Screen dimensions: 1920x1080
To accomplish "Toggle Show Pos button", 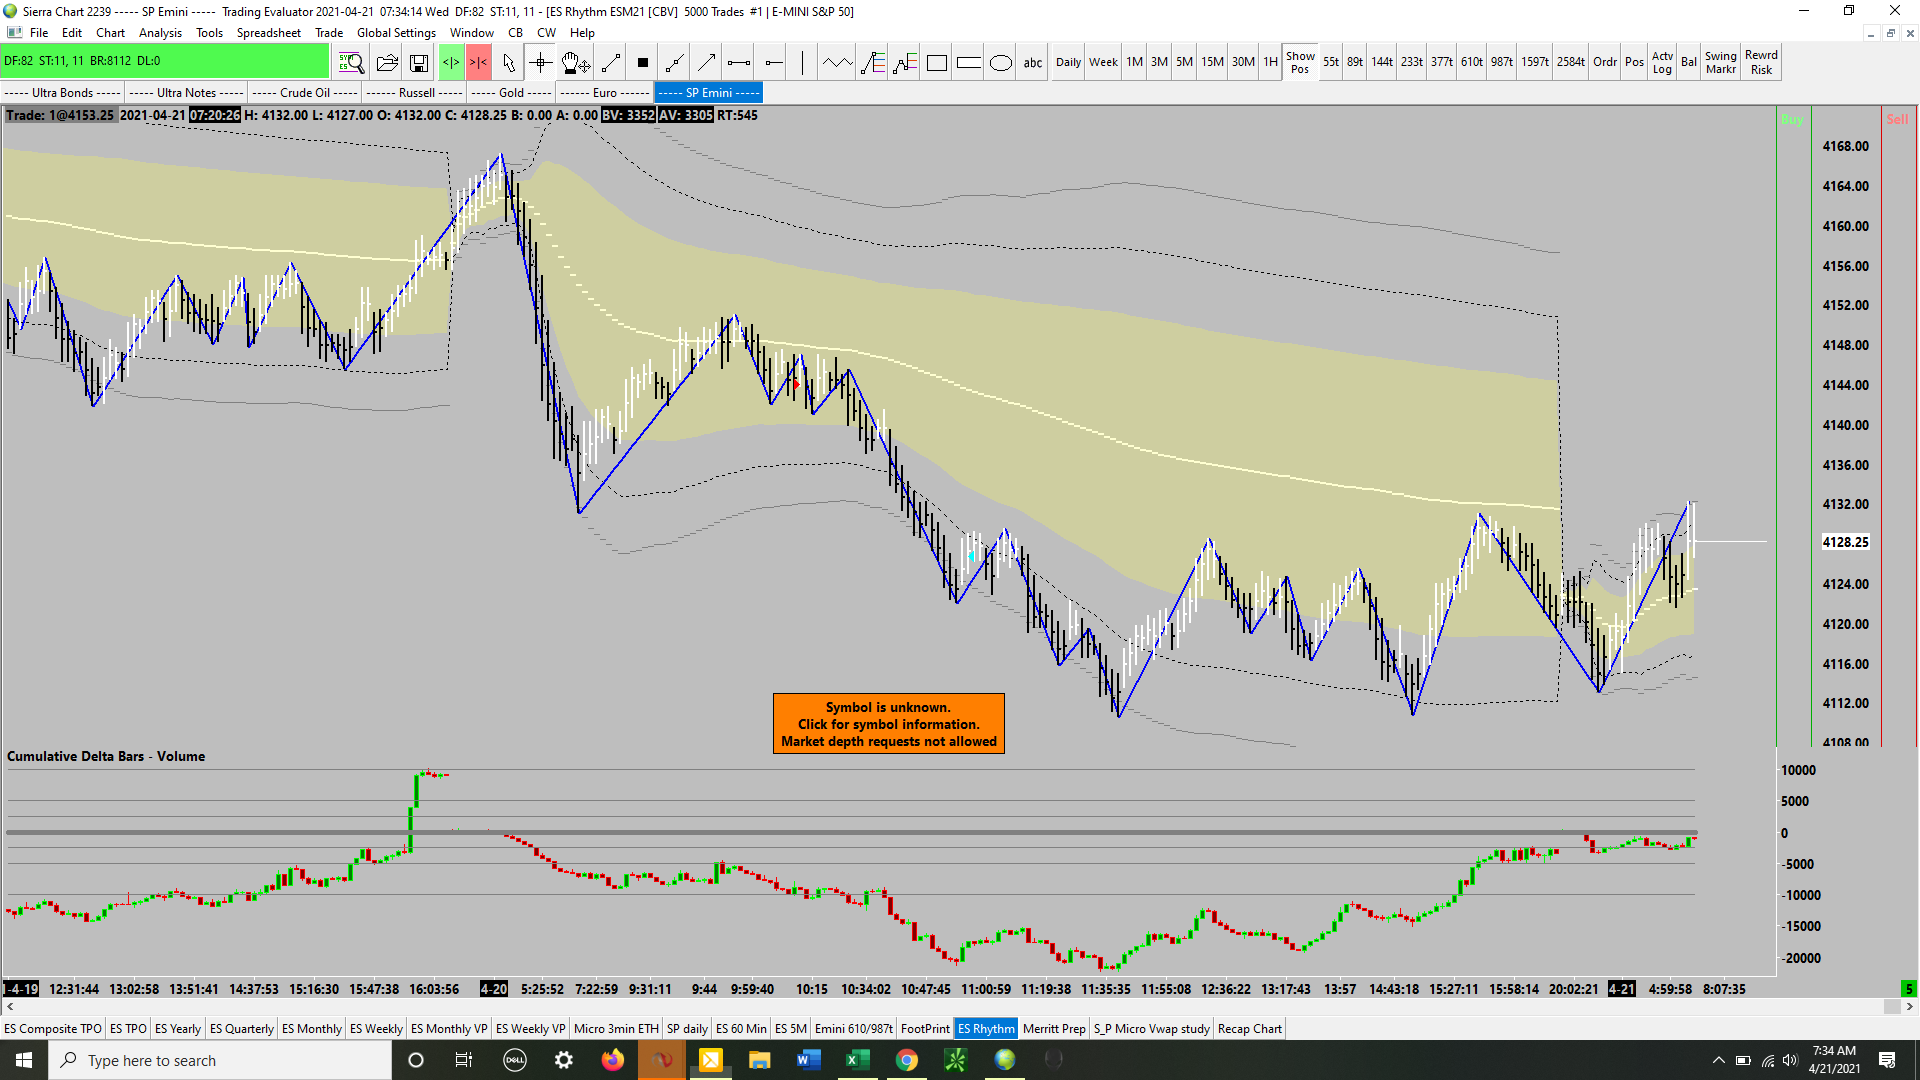I will (x=1300, y=62).
